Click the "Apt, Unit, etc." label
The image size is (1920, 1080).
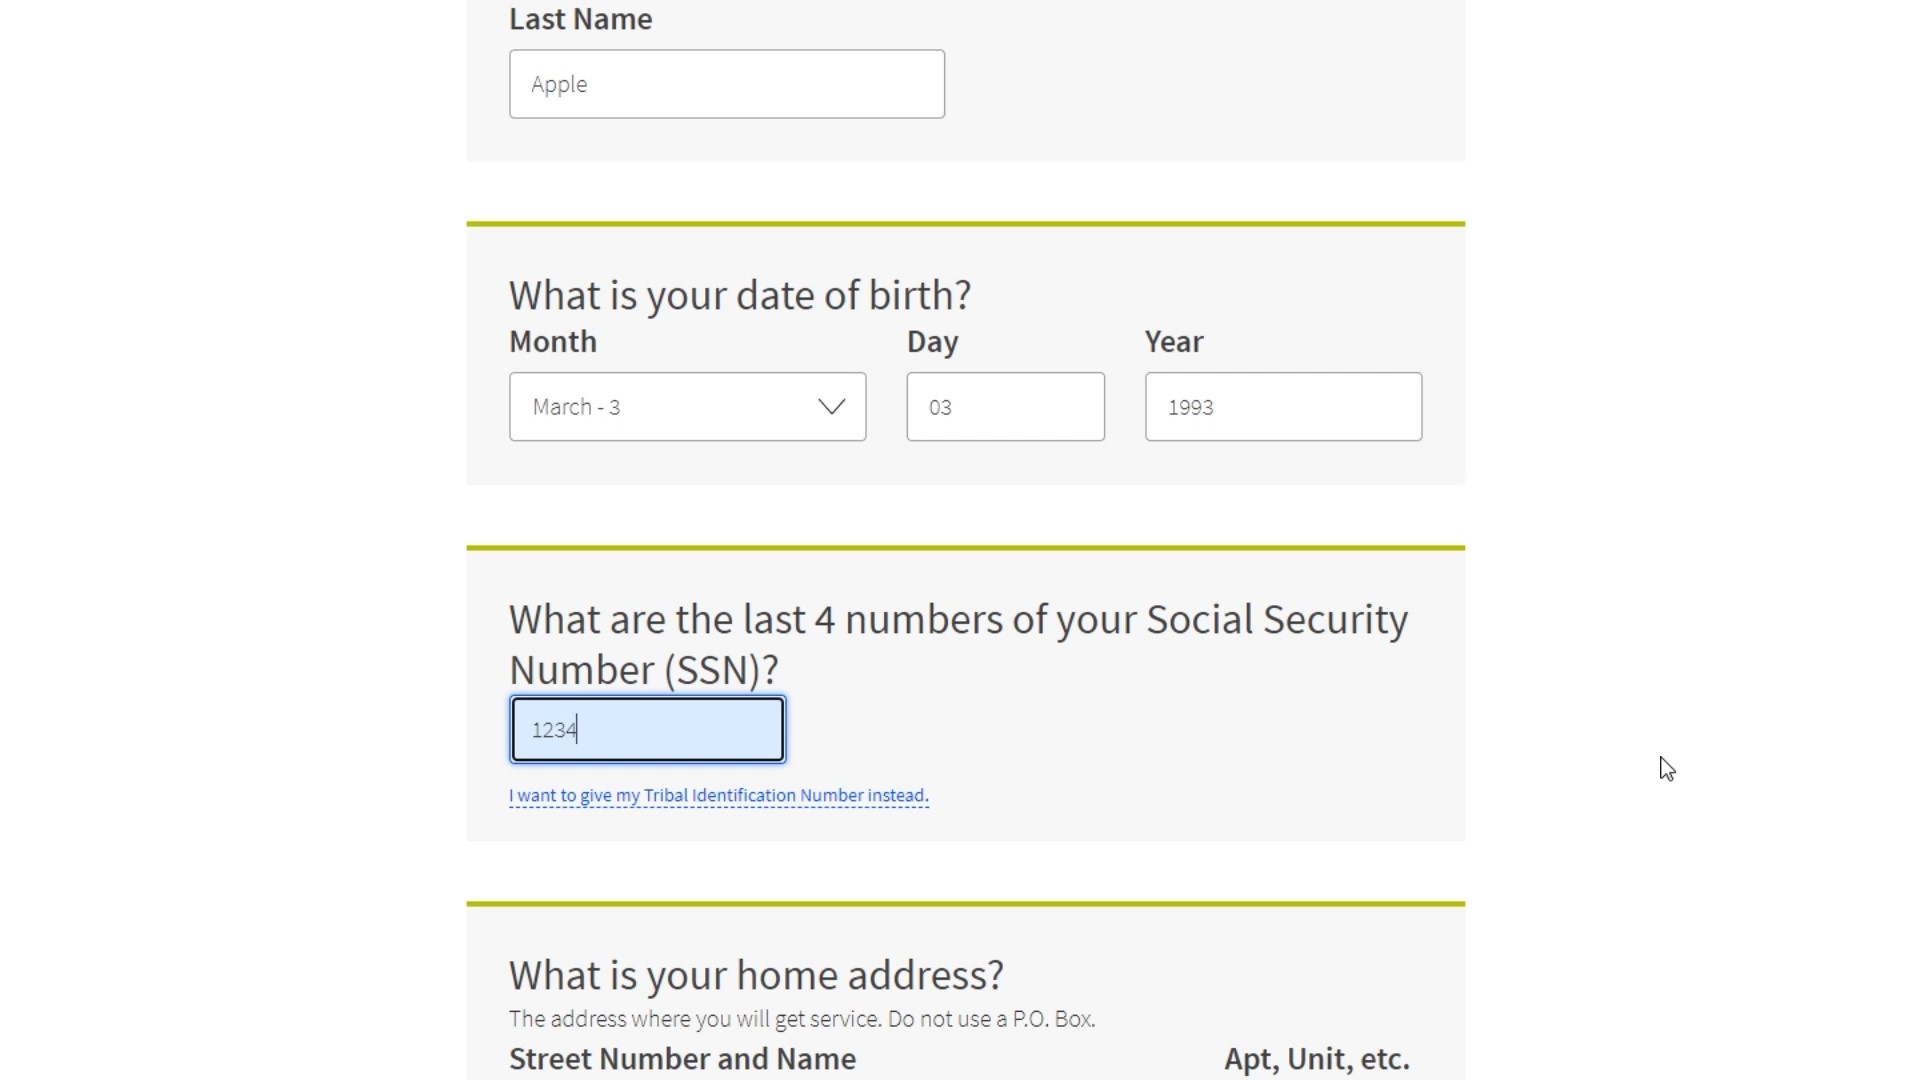(1316, 1059)
